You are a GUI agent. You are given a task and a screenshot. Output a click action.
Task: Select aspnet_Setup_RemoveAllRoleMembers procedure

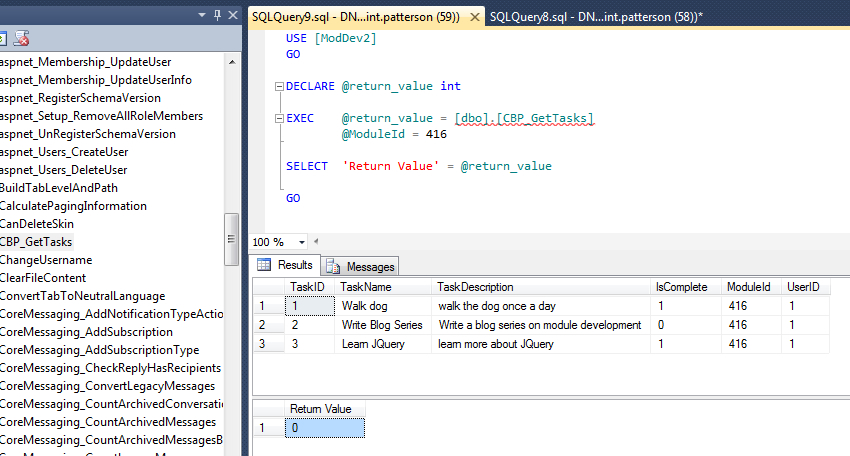101,115
